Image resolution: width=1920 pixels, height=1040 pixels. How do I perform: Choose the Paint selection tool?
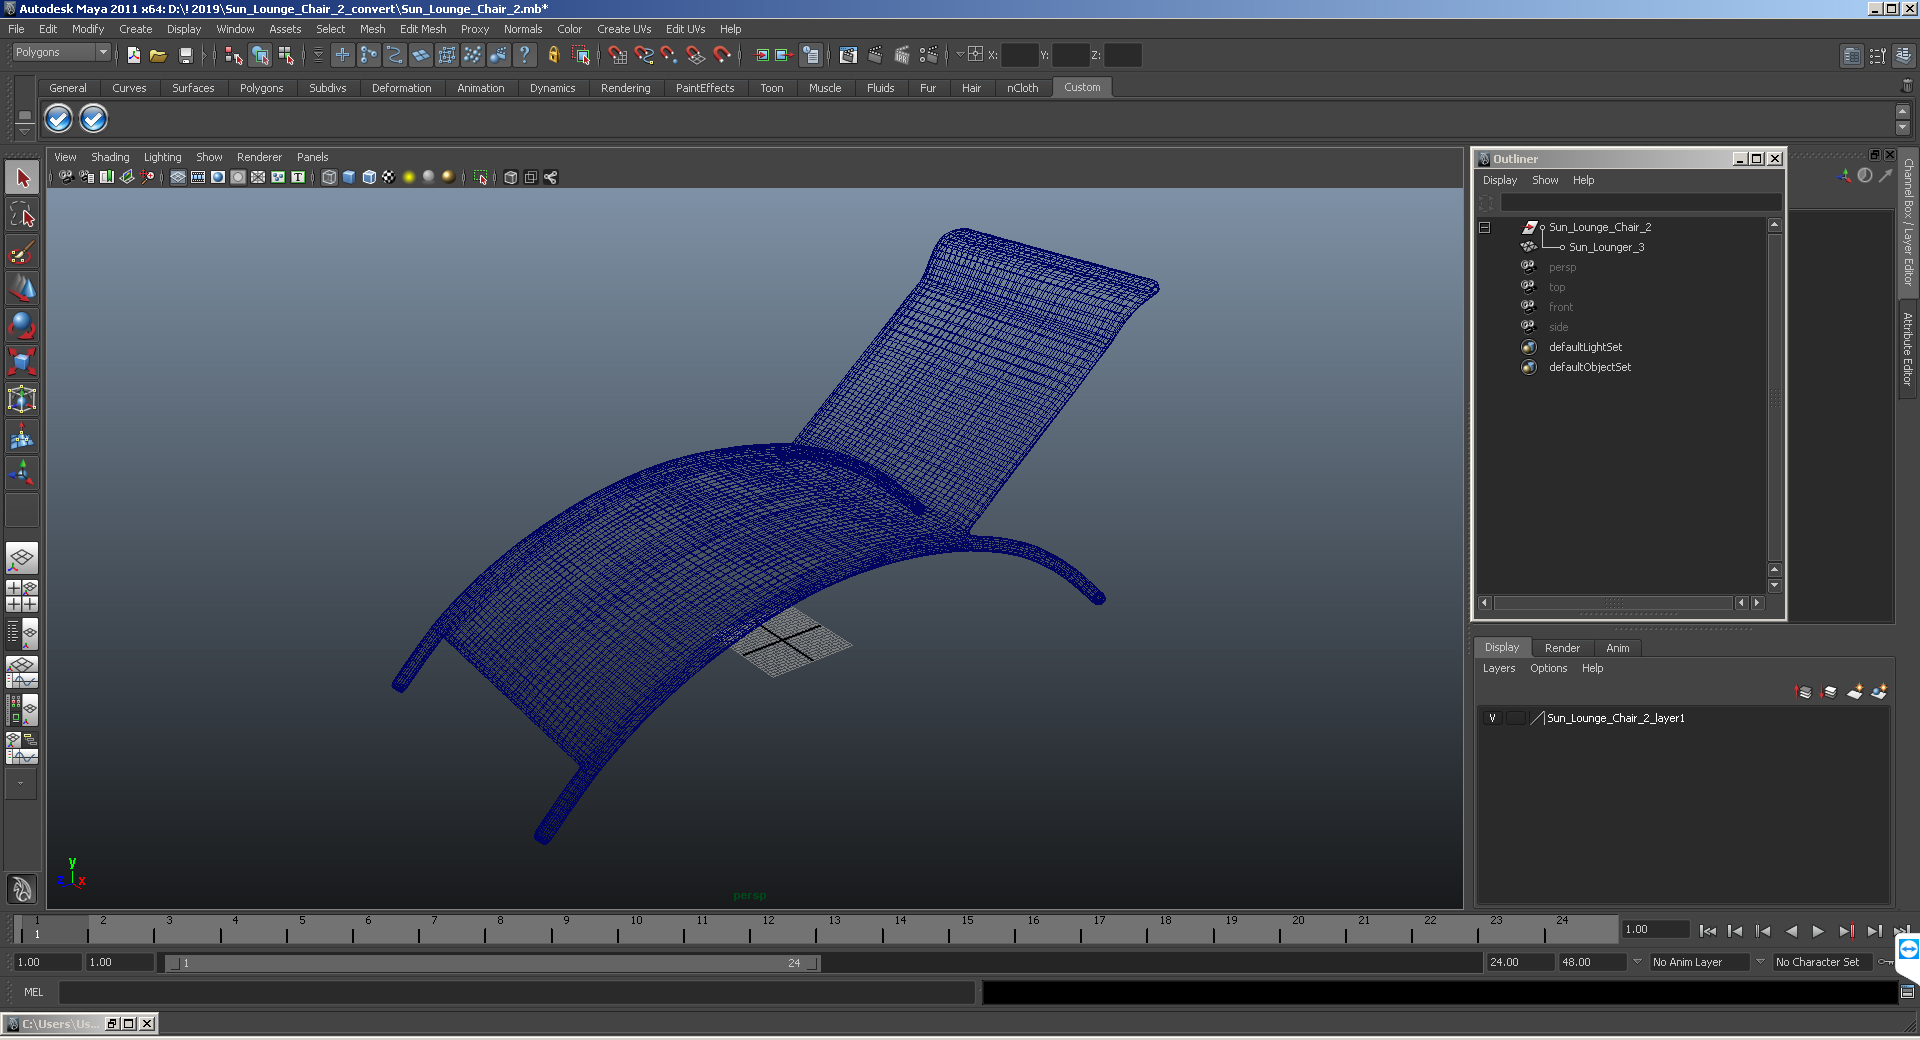pos(22,252)
